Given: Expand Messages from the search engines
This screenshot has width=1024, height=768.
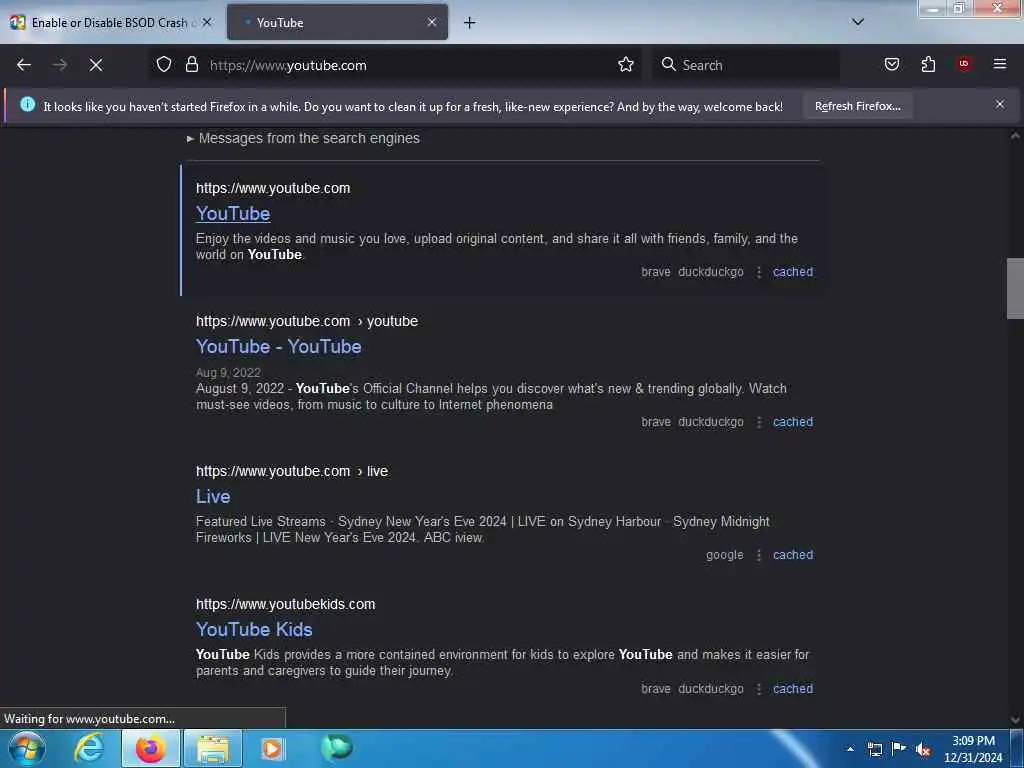Looking at the screenshot, I should (304, 138).
